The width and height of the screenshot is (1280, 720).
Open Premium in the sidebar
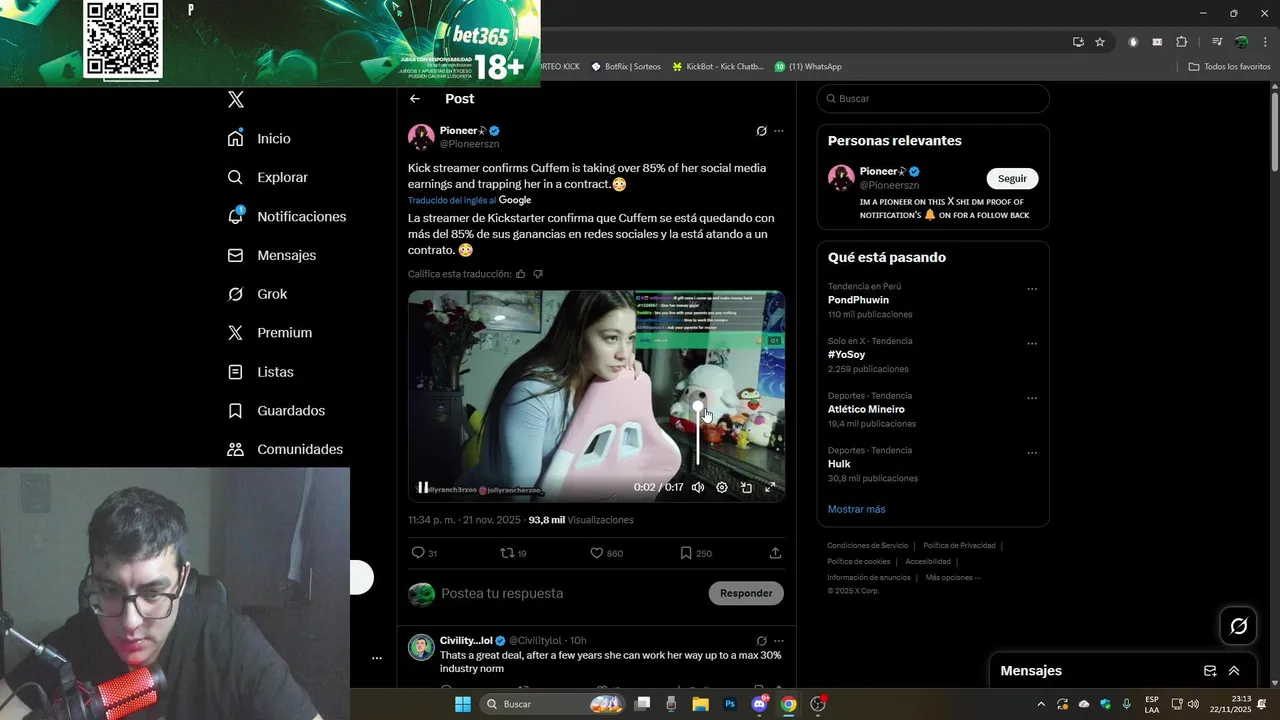tap(269, 333)
